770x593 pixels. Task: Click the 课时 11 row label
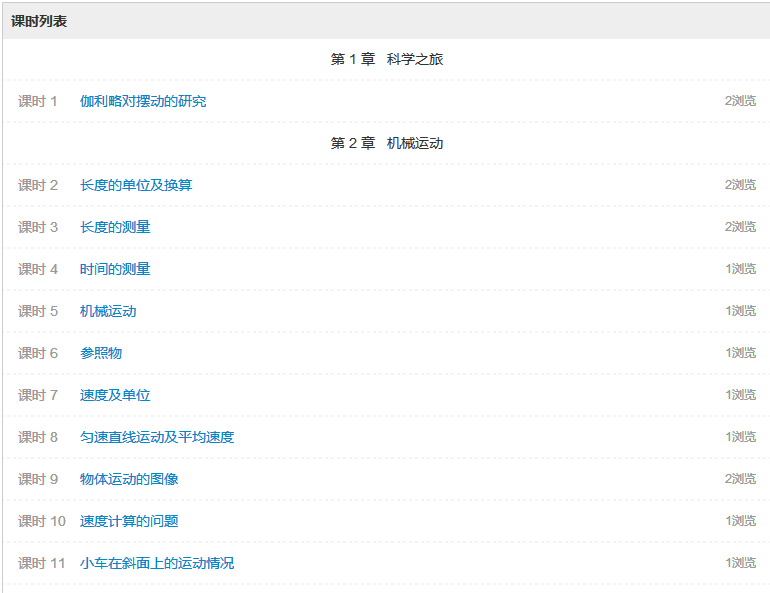pyautogui.click(x=42, y=563)
